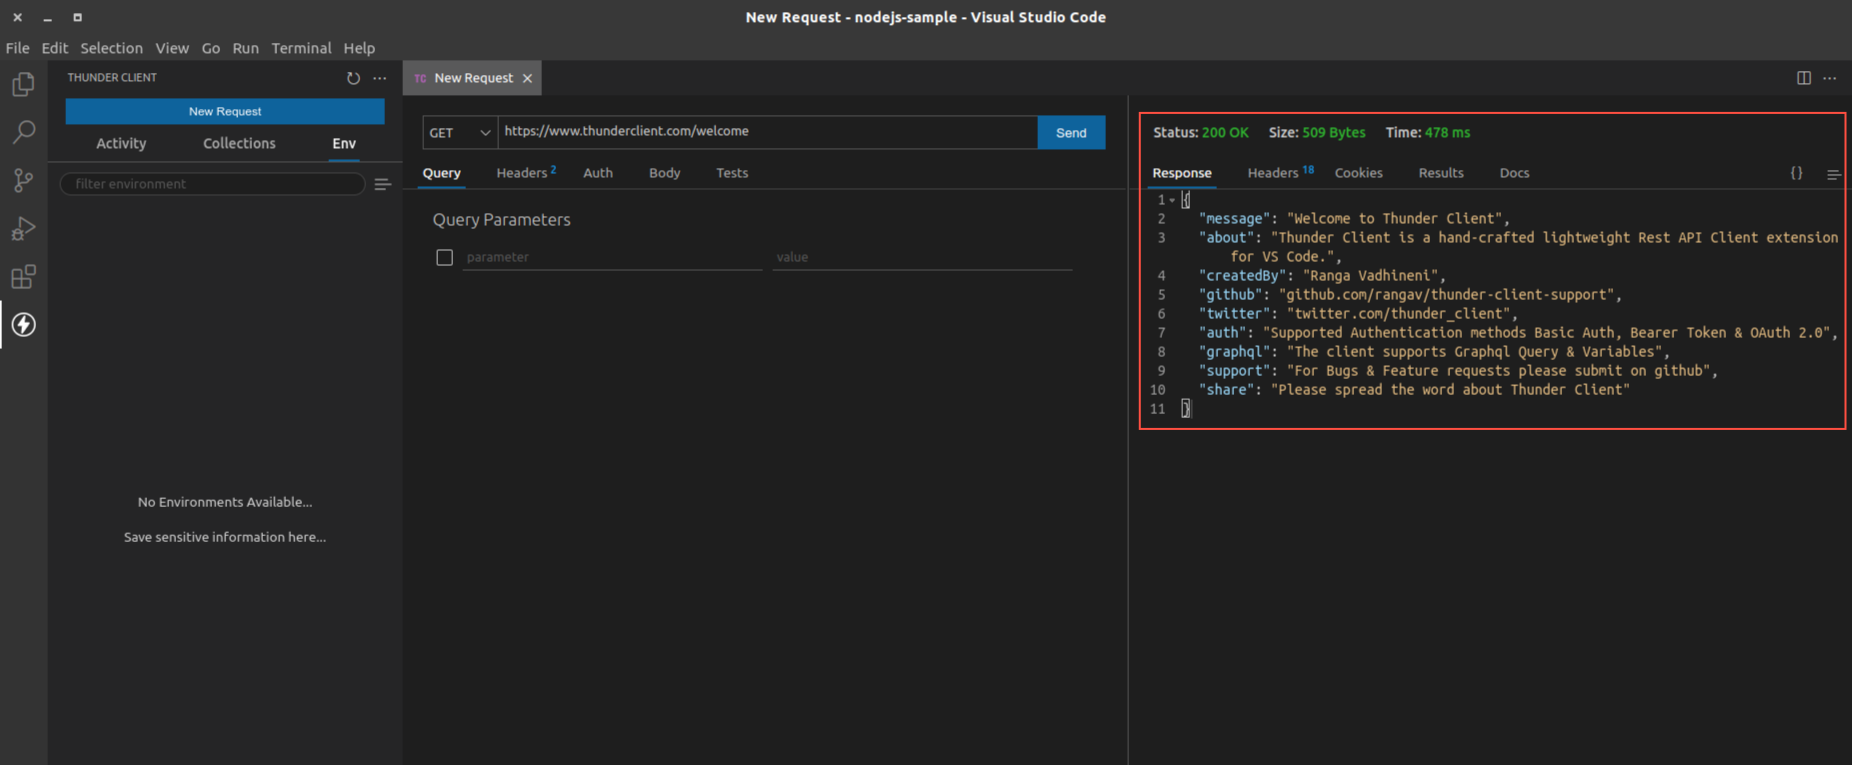The image size is (1852, 765).
Task: Open the Edit menu
Action: coord(55,48)
